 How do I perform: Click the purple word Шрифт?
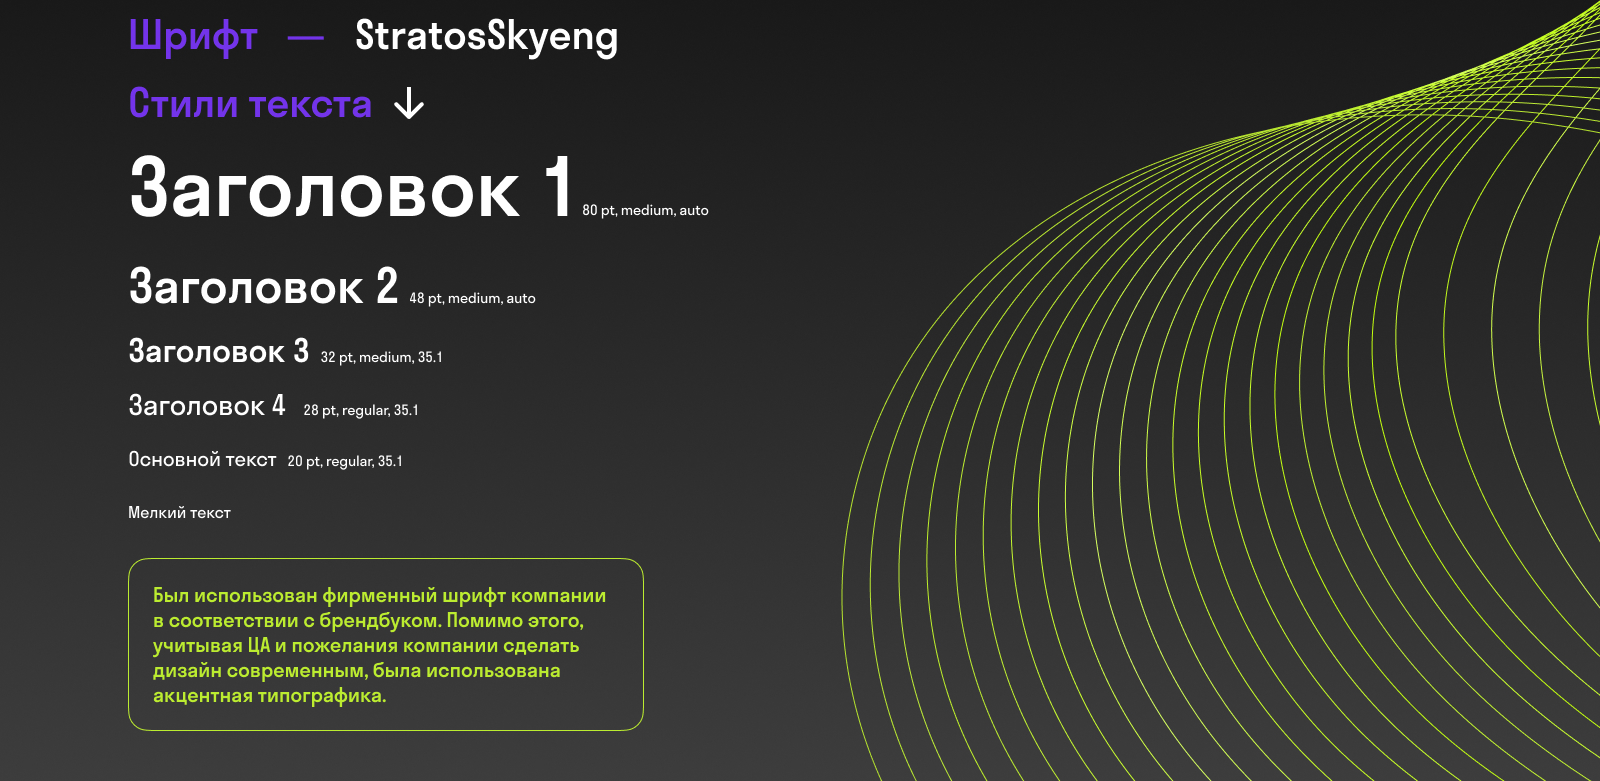tap(193, 37)
